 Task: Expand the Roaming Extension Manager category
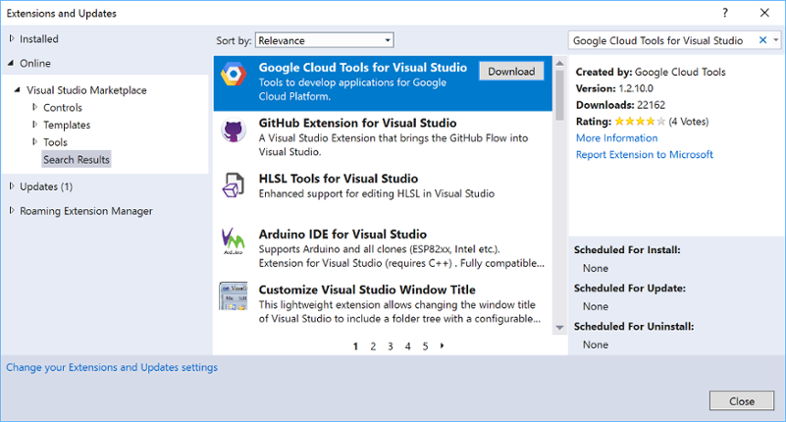tap(12, 210)
